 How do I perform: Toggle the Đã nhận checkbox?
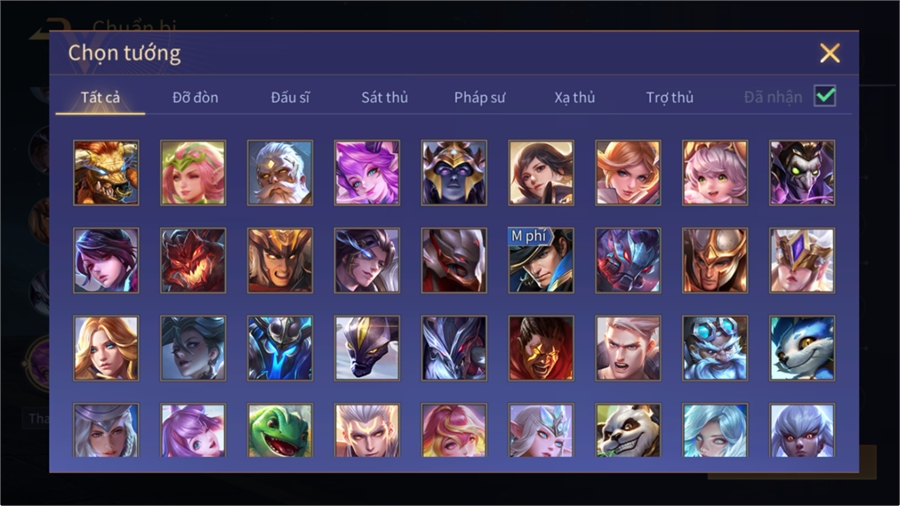coord(825,96)
